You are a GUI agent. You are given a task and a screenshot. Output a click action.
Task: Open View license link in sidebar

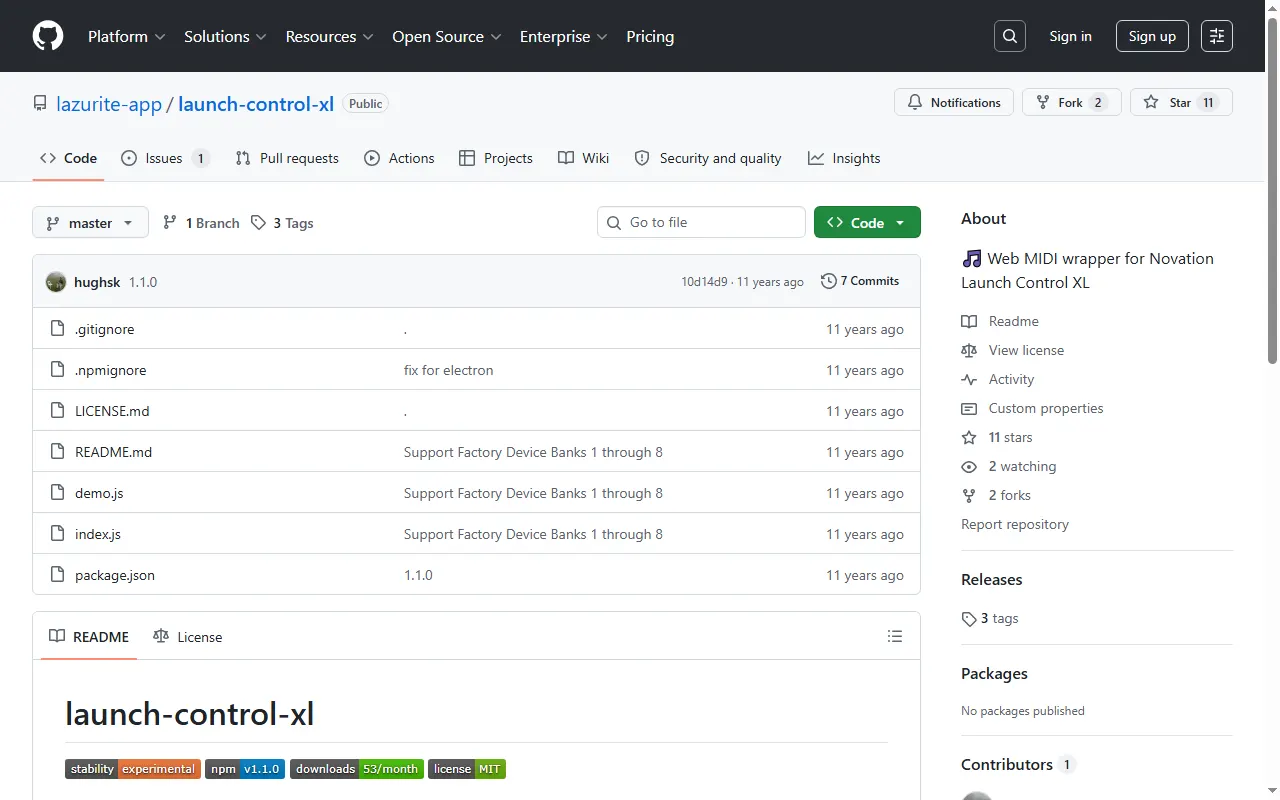(1013, 350)
